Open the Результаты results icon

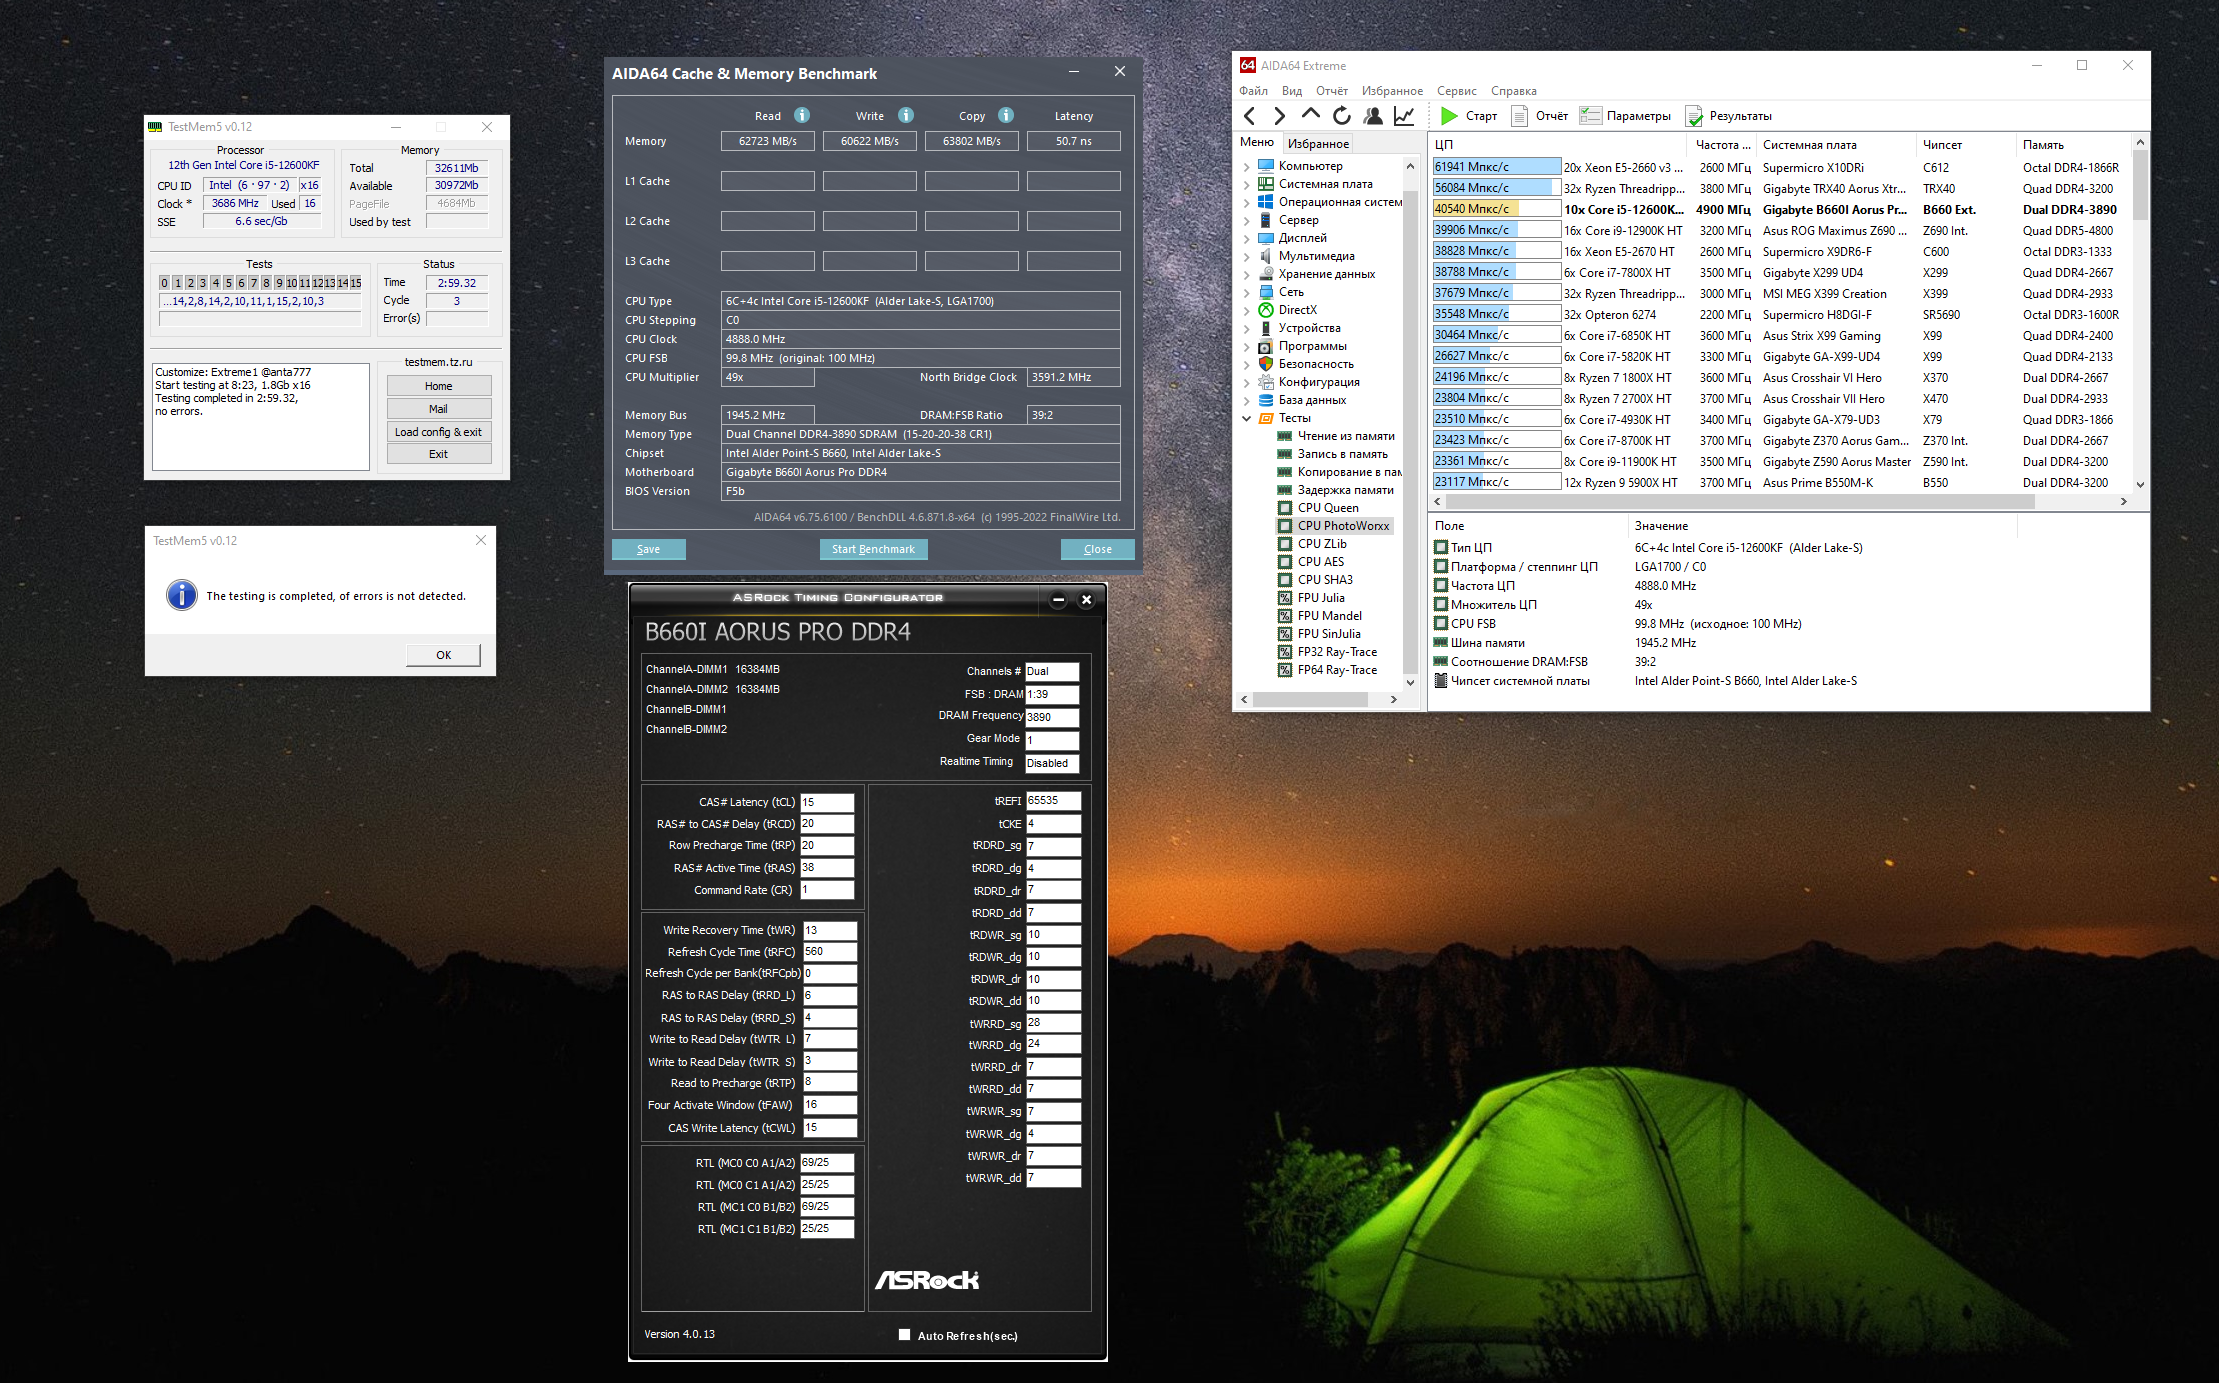click(x=1694, y=116)
